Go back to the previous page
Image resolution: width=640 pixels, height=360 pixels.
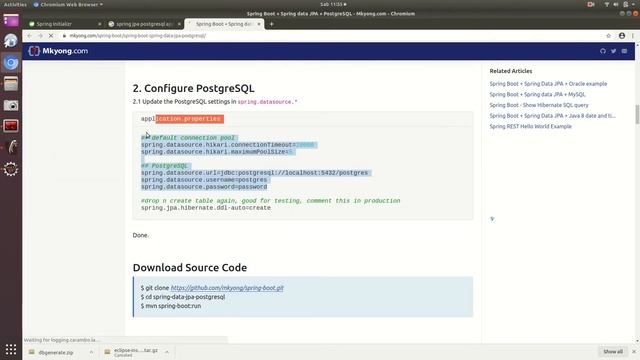tap(29, 36)
